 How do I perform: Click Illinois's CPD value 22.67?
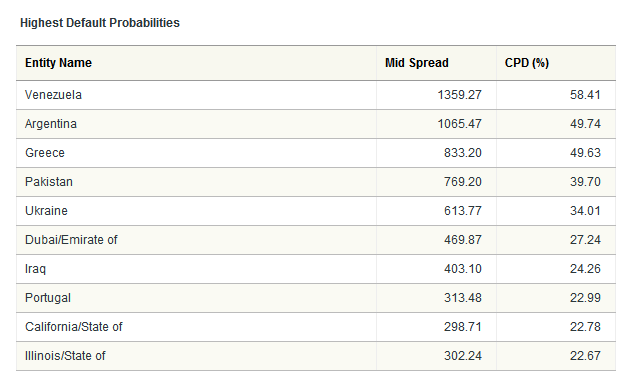[585, 356]
